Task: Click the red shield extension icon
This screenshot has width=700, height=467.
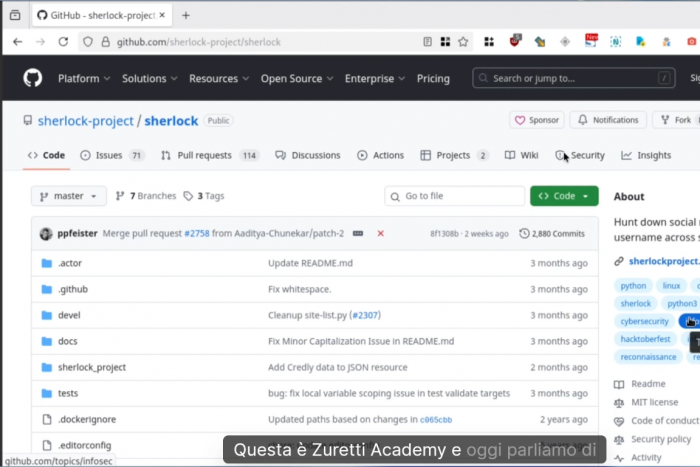Action: (x=515, y=41)
